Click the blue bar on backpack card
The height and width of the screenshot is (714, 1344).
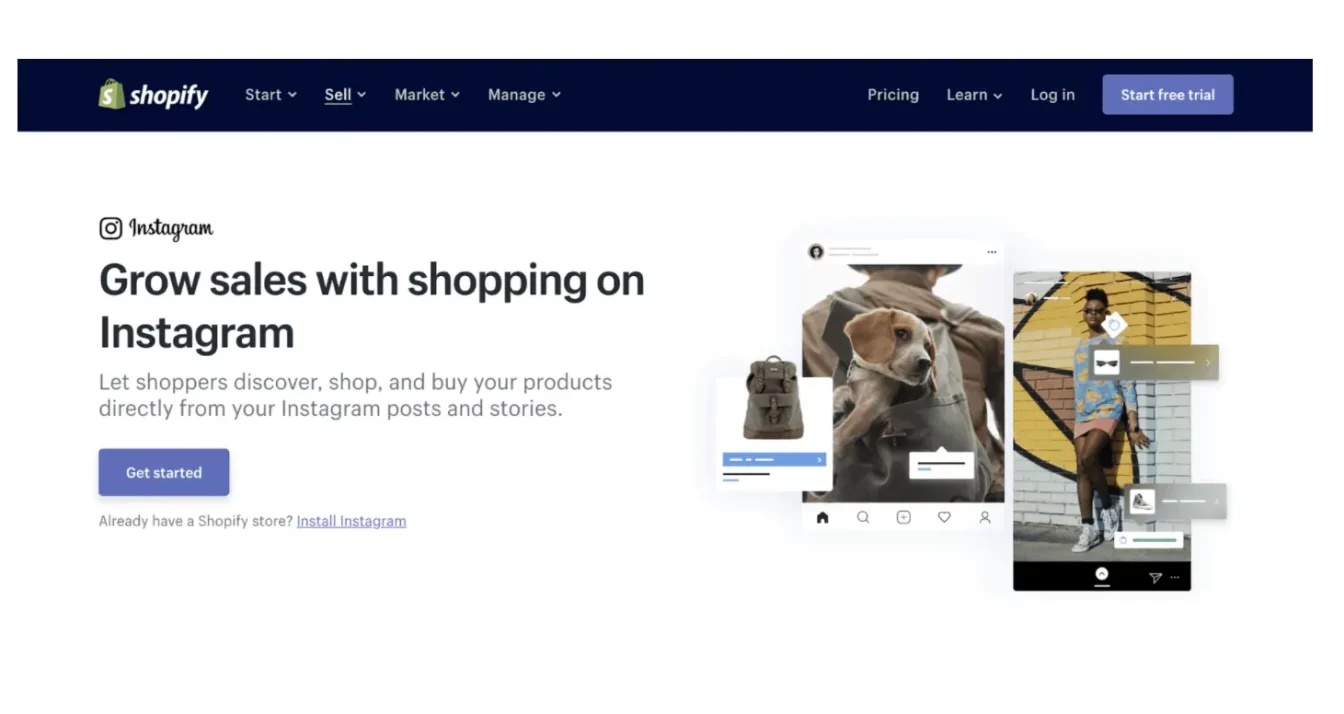coord(773,460)
